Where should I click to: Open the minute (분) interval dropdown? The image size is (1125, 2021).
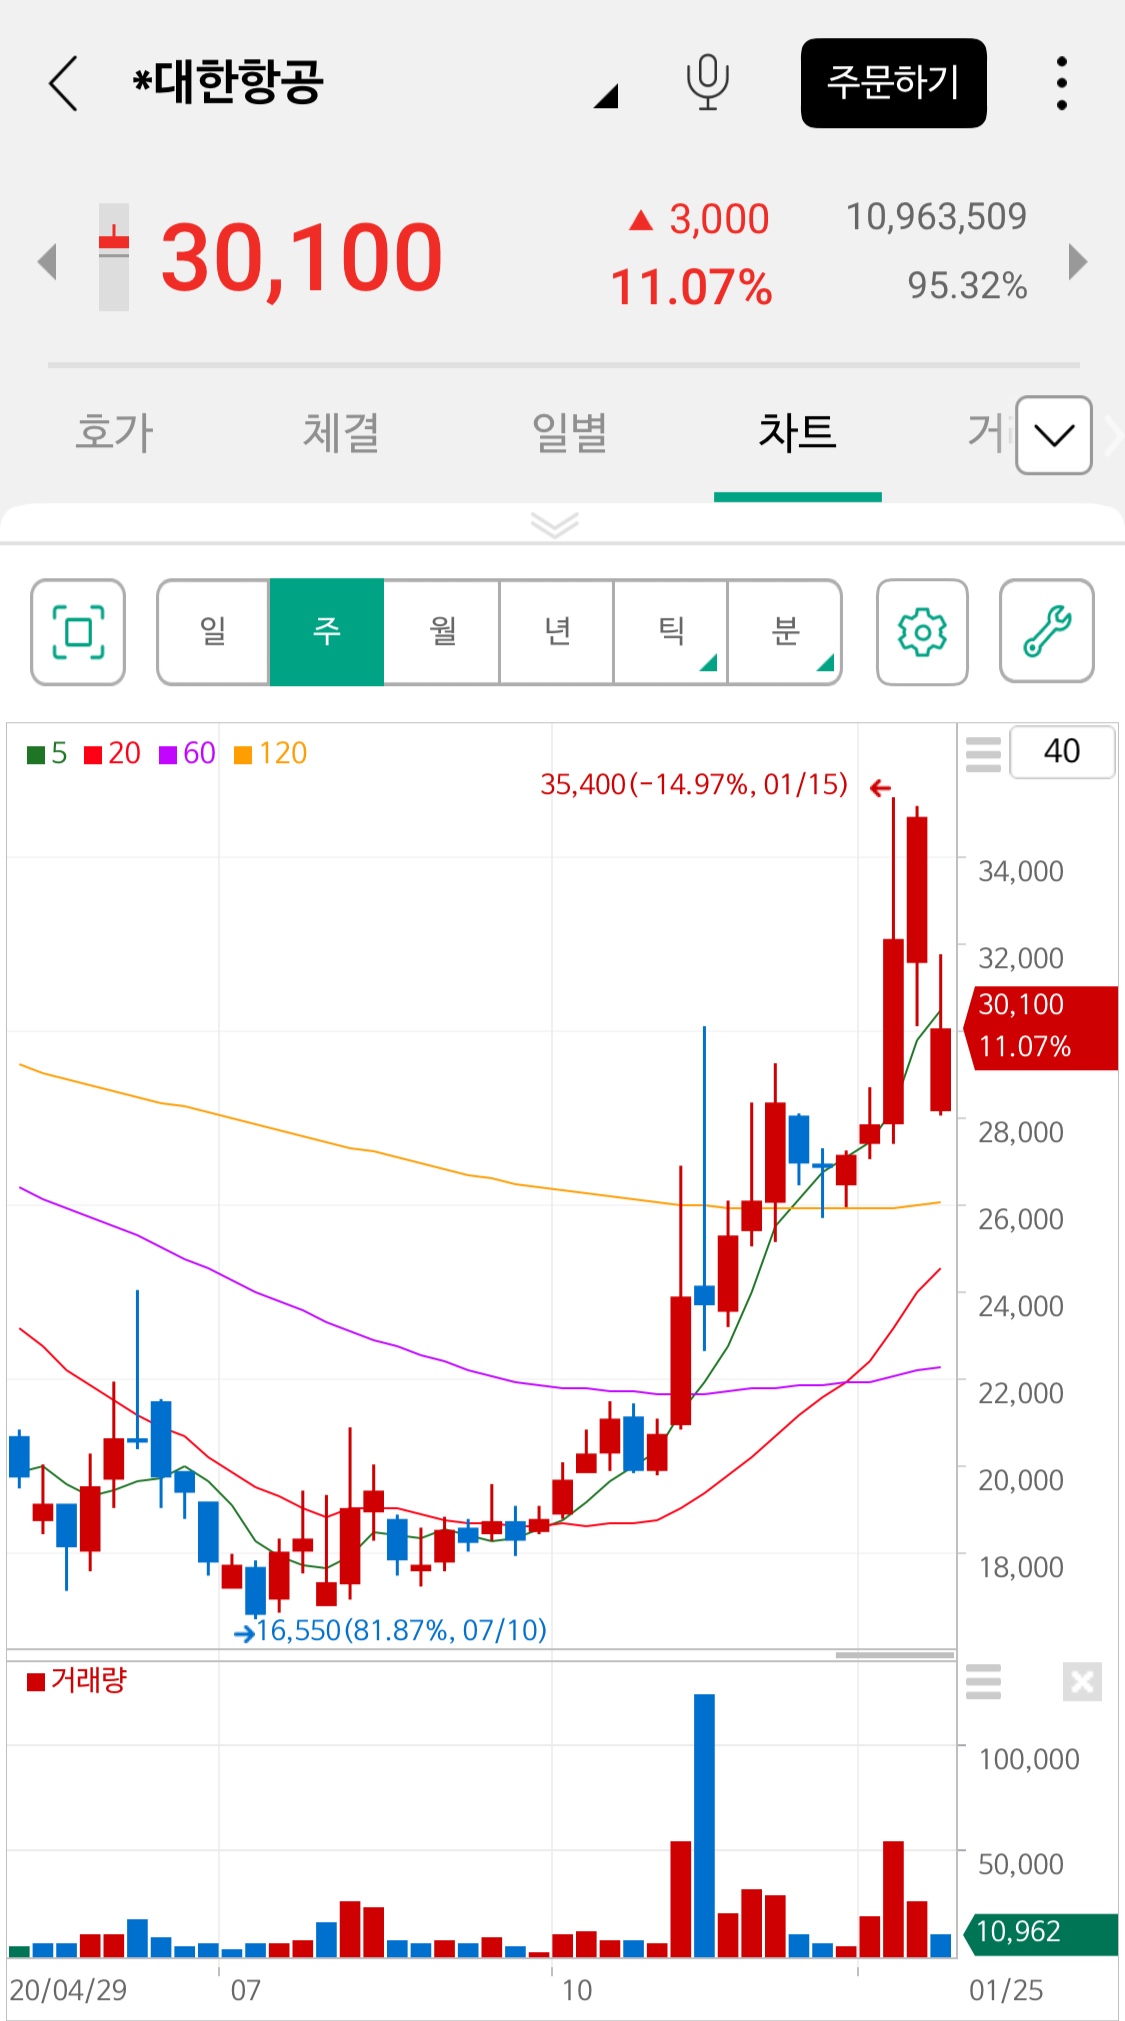(x=785, y=632)
